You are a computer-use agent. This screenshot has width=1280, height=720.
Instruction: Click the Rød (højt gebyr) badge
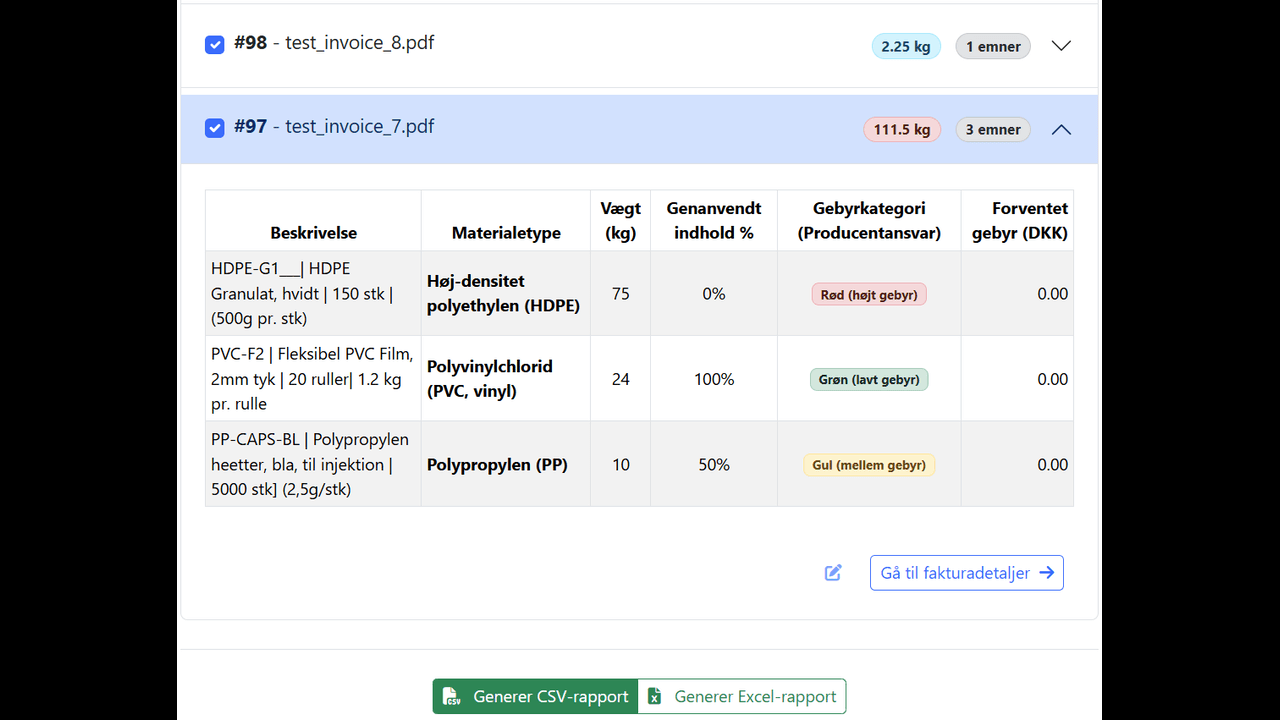point(869,294)
